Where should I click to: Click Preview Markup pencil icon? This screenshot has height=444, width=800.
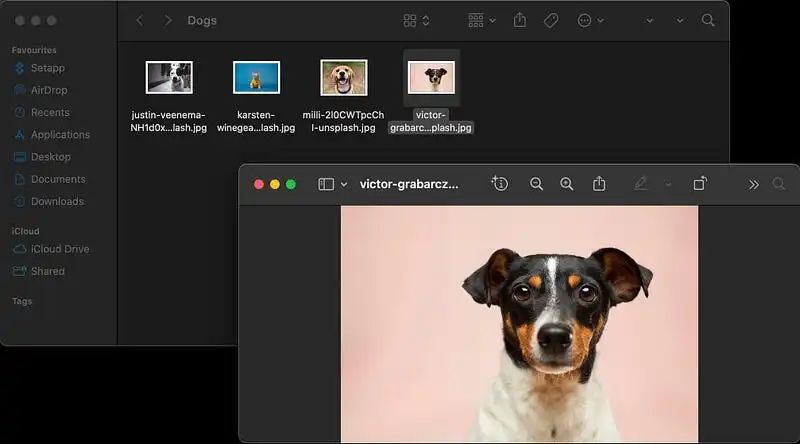641,183
